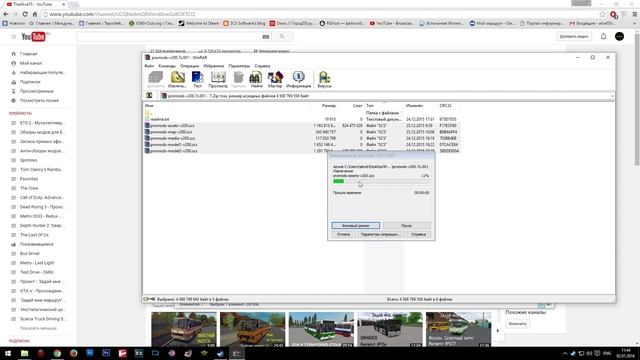This screenshot has width=640, height=360.
Task: Show the system tray hidden icons chevron
Action: pos(565,353)
